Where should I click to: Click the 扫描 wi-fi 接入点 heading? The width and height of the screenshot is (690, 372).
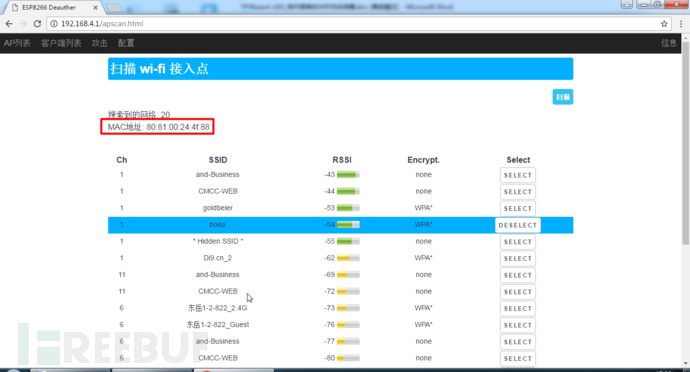pyautogui.click(x=159, y=69)
